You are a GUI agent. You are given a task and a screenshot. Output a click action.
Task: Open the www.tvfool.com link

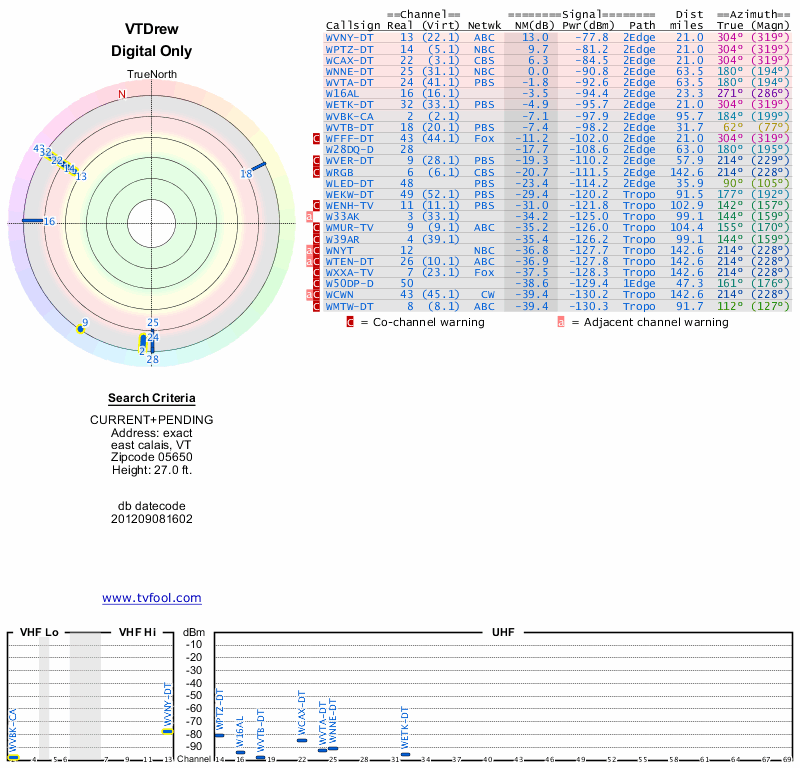152,598
